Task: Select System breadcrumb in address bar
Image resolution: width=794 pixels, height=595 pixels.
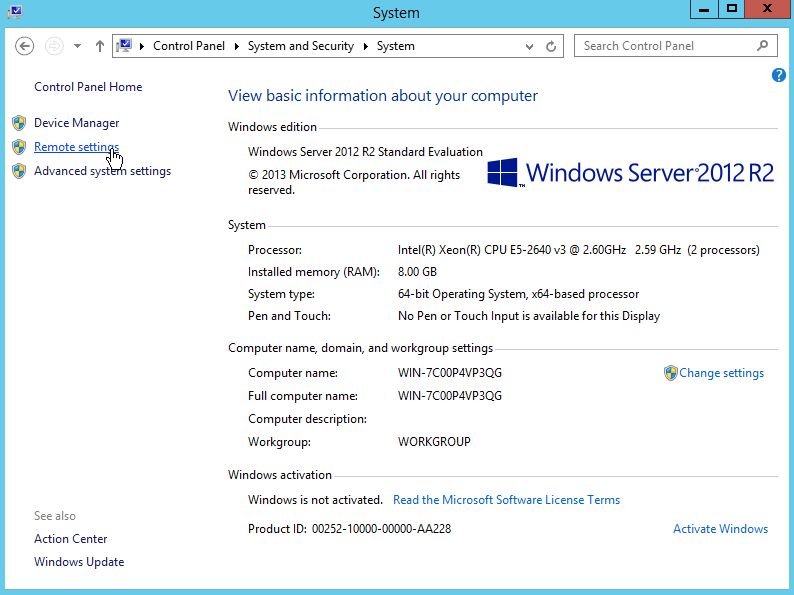Action: point(395,46)
